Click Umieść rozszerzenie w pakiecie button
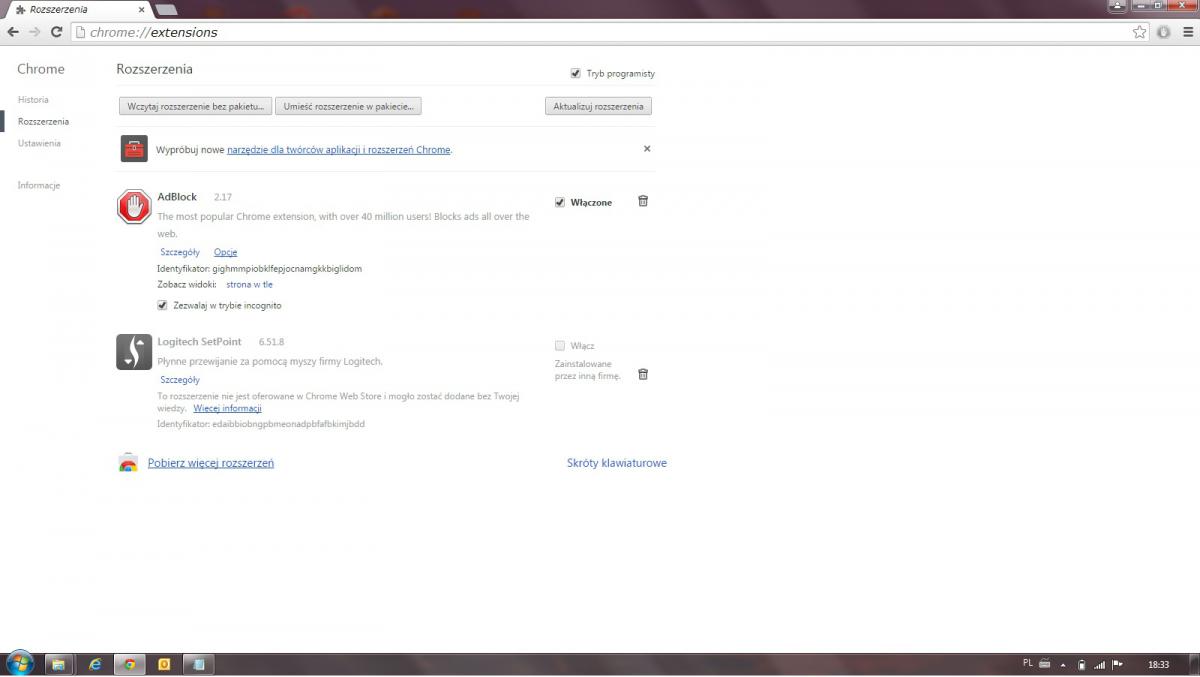1200x677 pixels. pos(348,106)
